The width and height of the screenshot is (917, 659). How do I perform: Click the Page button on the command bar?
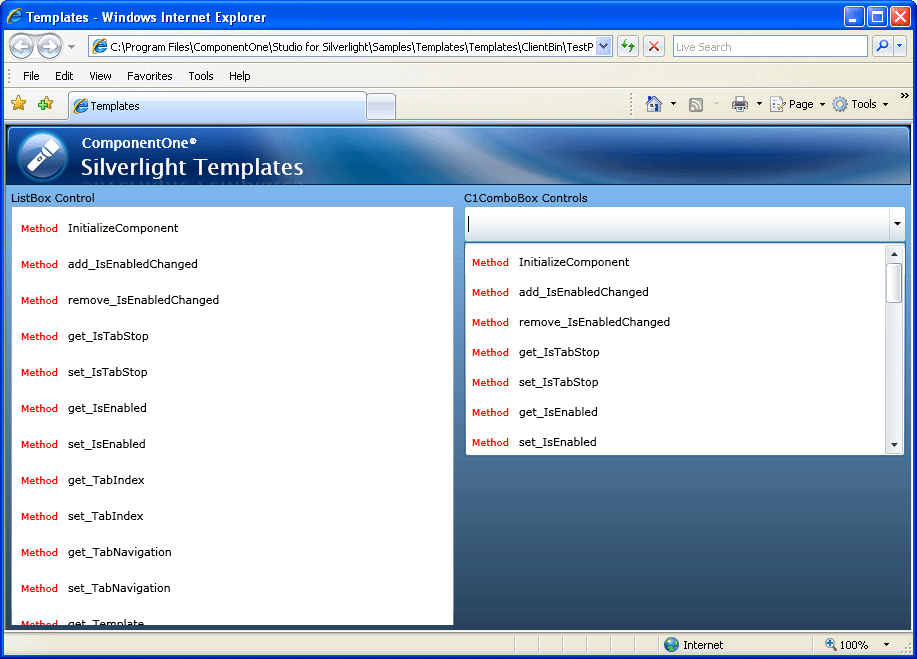(x=797, y=103)
